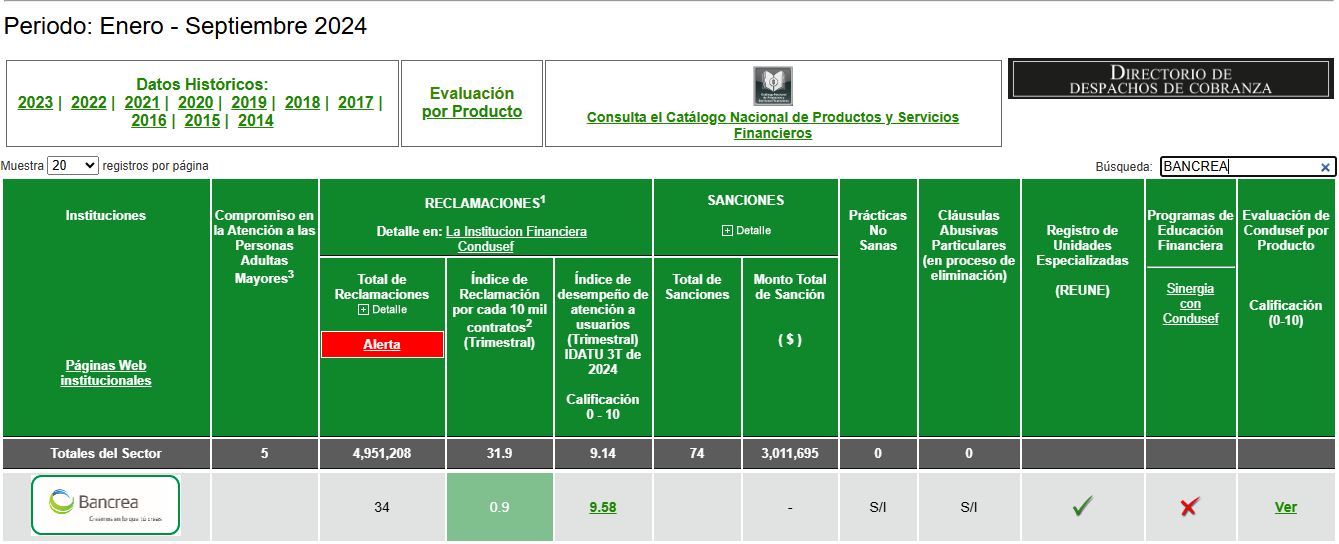The image size is (1339, 544).
Task: Clear the search box with the X icon
Action: (1325, 168)
